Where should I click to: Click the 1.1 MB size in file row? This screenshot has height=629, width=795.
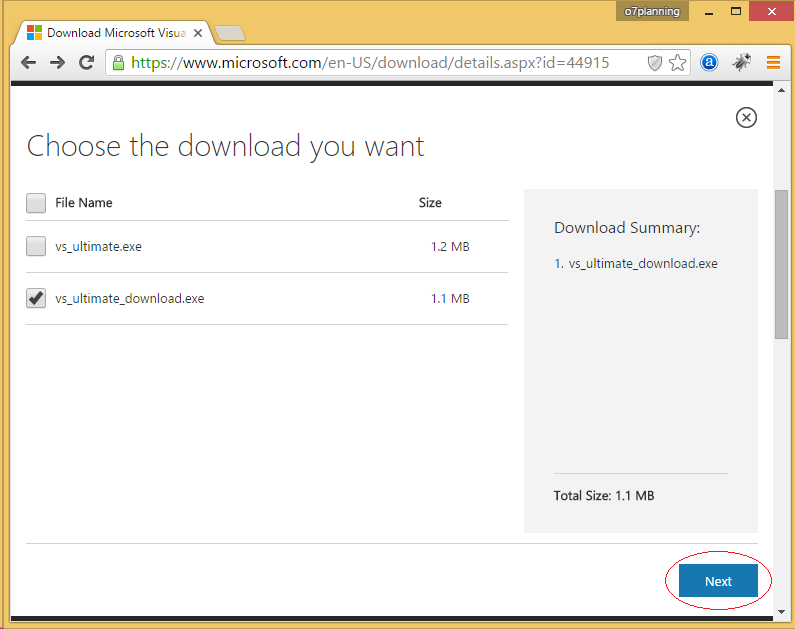tap(450, 299)
